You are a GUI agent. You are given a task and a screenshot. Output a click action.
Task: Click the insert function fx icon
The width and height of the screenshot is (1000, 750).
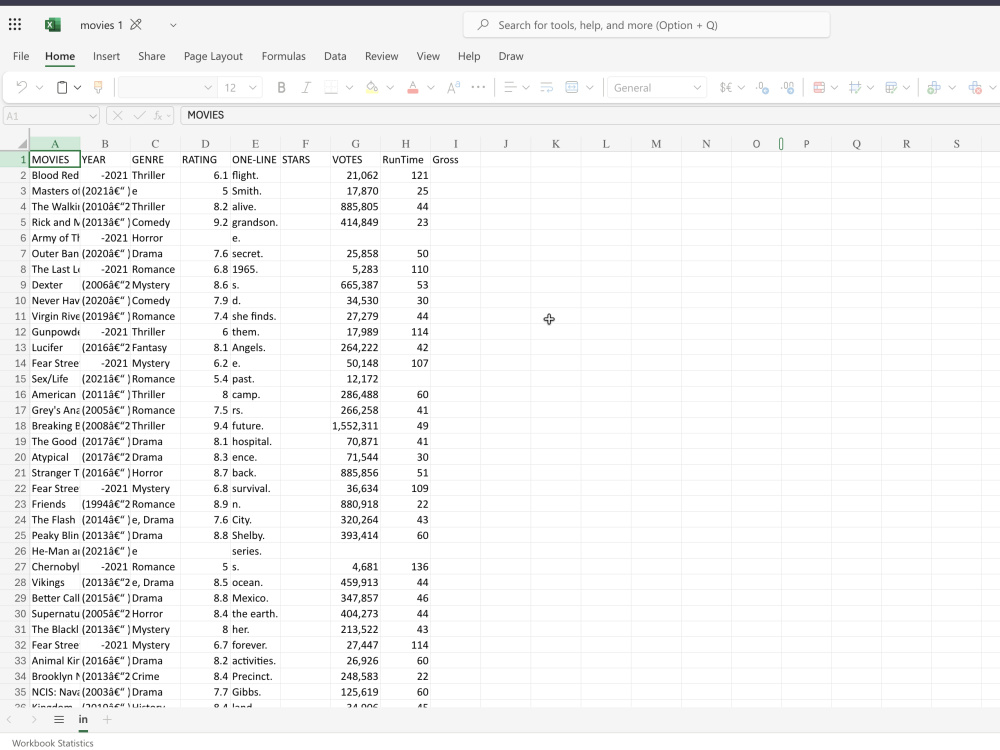158,115
